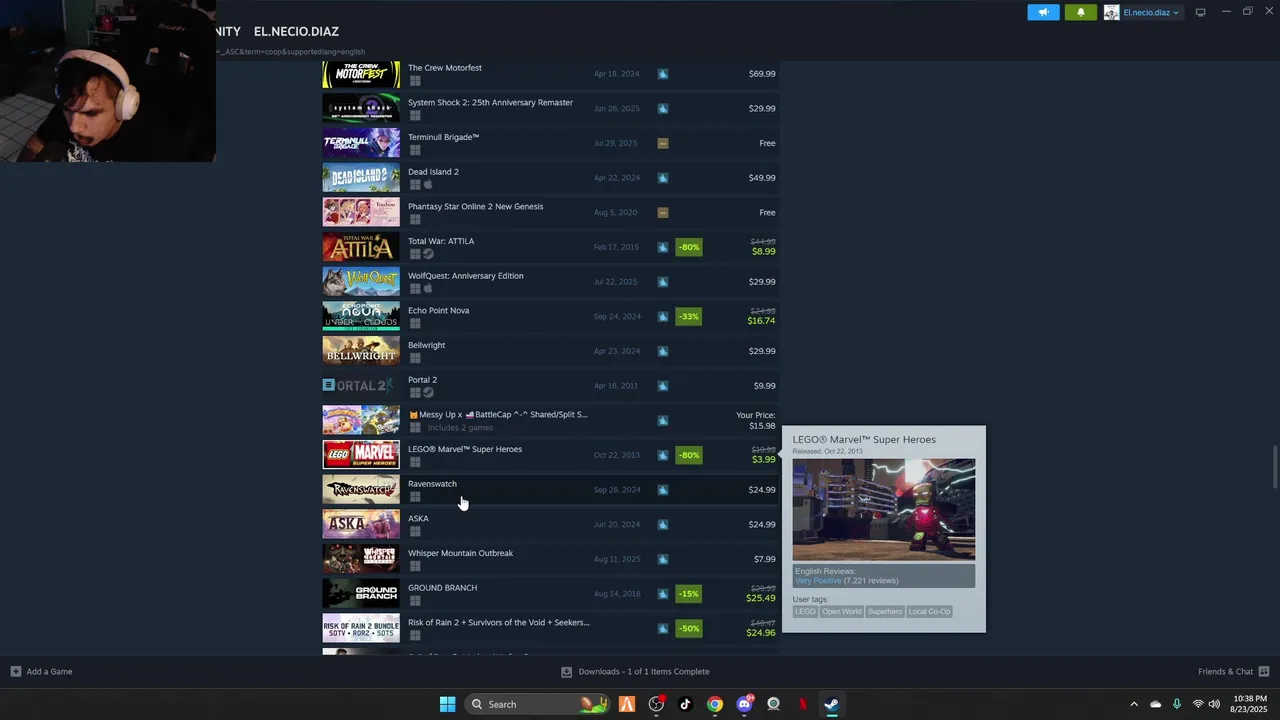Screen dimensions: 1280x720
Task: Open Steam notifications bell
Action: click(x=1080, y=12)
